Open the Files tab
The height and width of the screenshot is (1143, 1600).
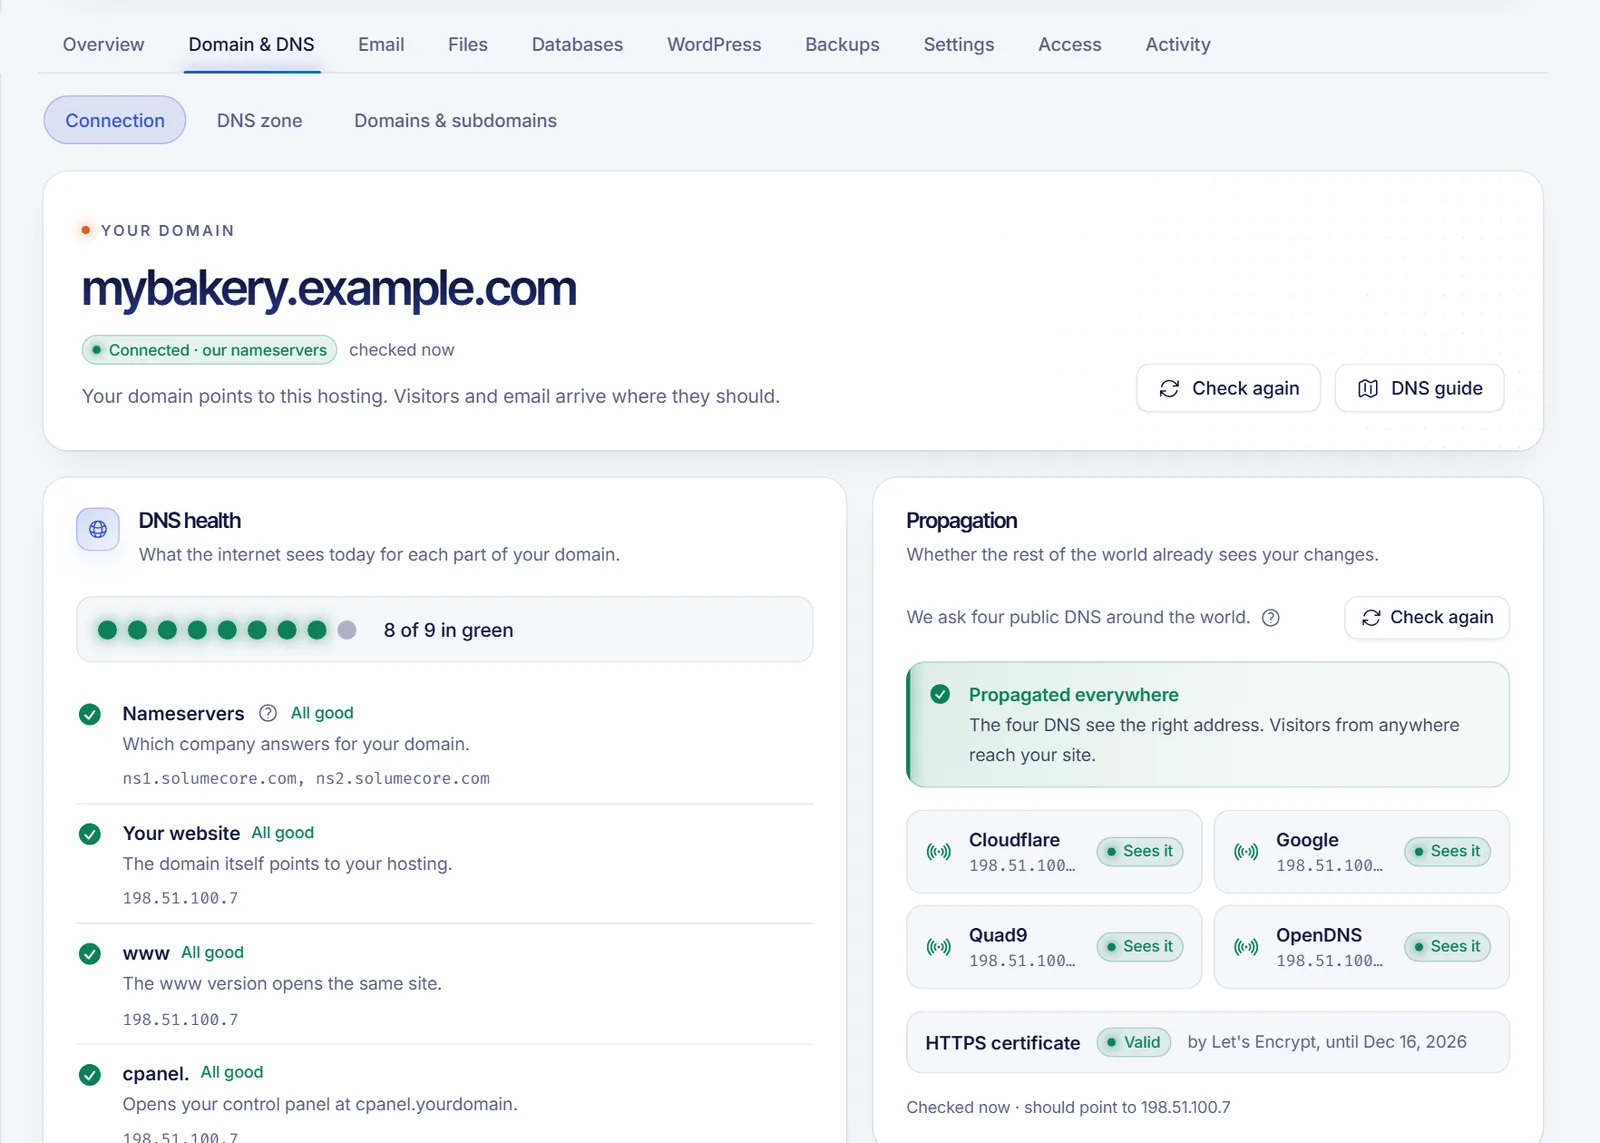point(468,44)
